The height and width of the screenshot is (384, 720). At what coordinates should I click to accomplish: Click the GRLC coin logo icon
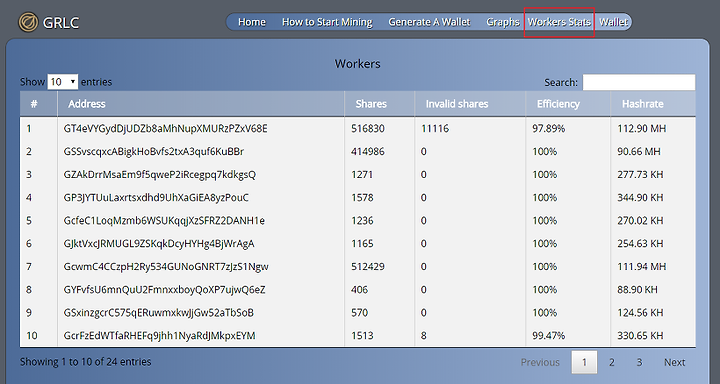pyautogui.click(x=28, y=22)
